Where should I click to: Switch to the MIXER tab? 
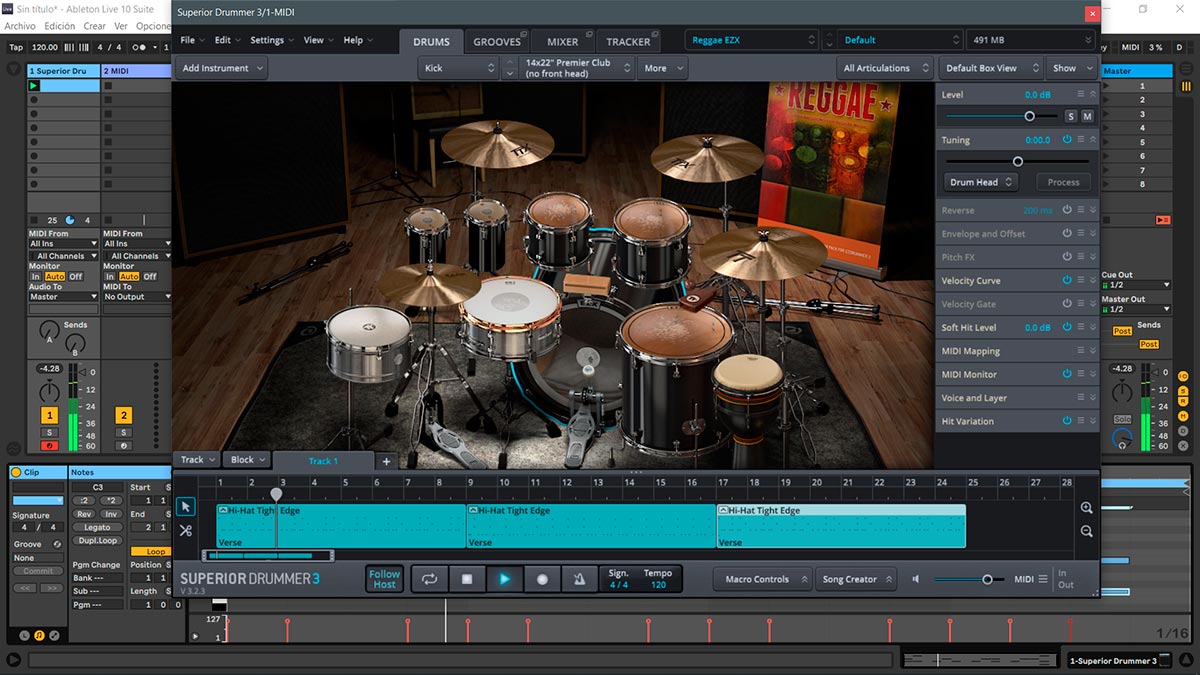(563, 42)
